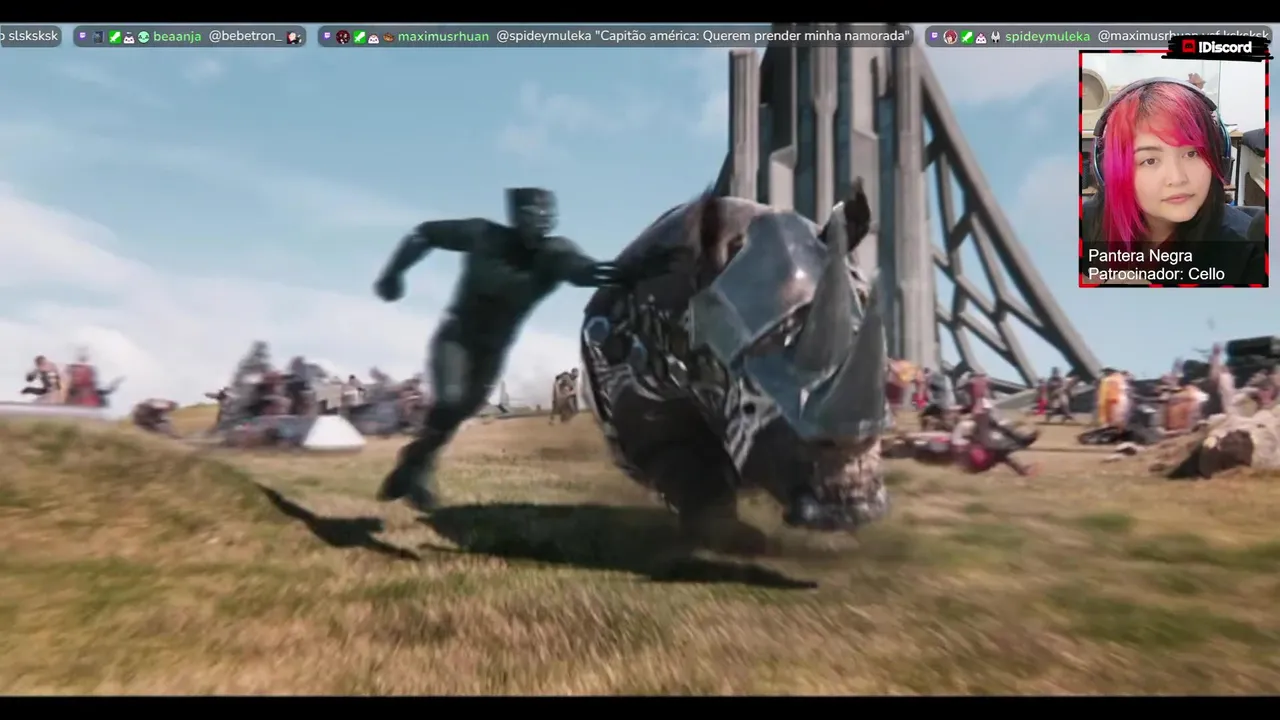Open green username spideymuleka
Image resolution: width=1280 pixels, height=720 pixels.
[x=1047, y=36]
